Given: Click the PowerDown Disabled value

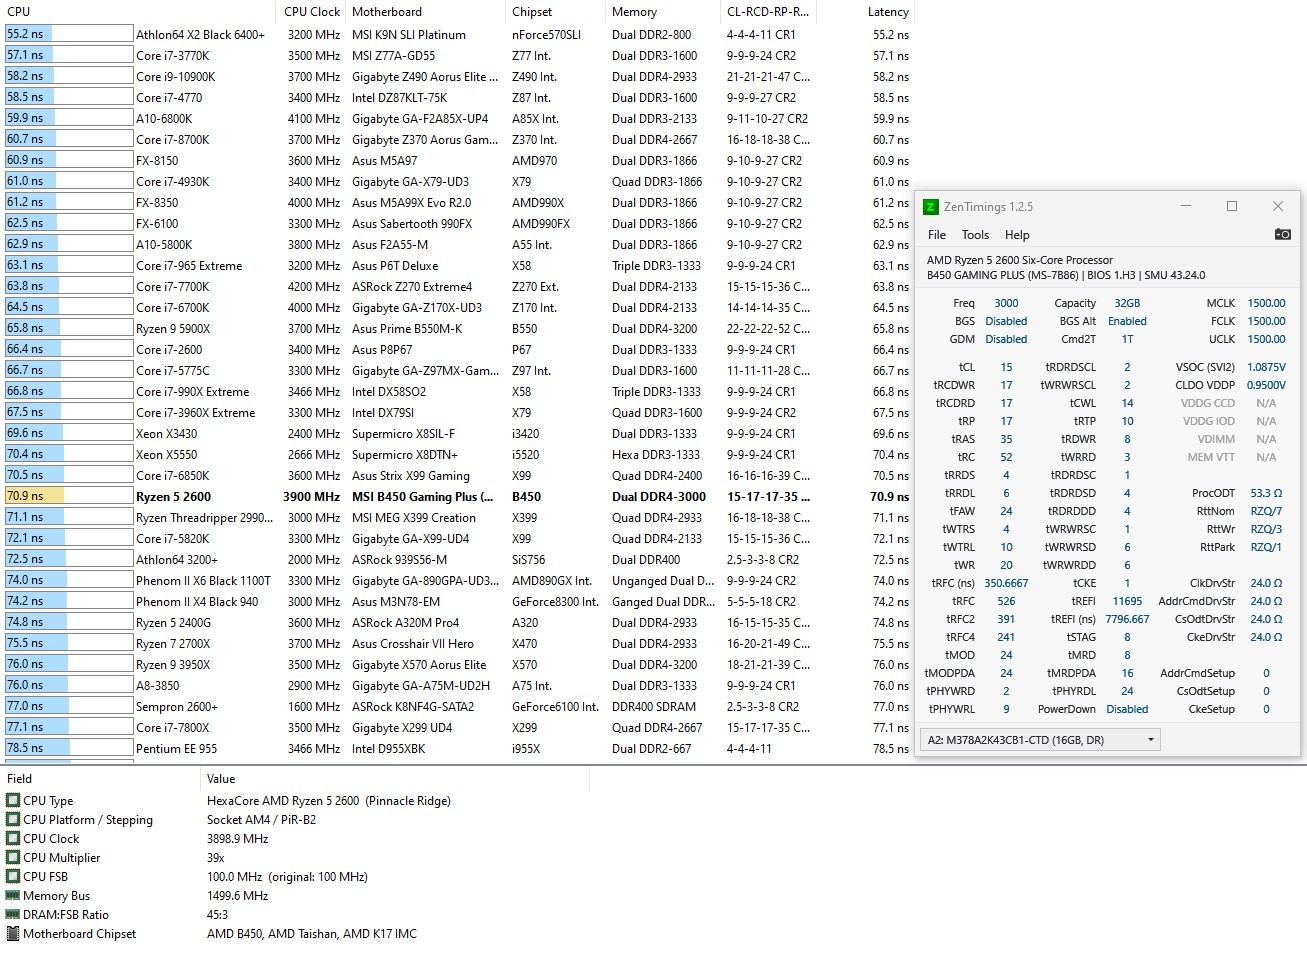Looking at the screenshot, I should (1127, 709).
